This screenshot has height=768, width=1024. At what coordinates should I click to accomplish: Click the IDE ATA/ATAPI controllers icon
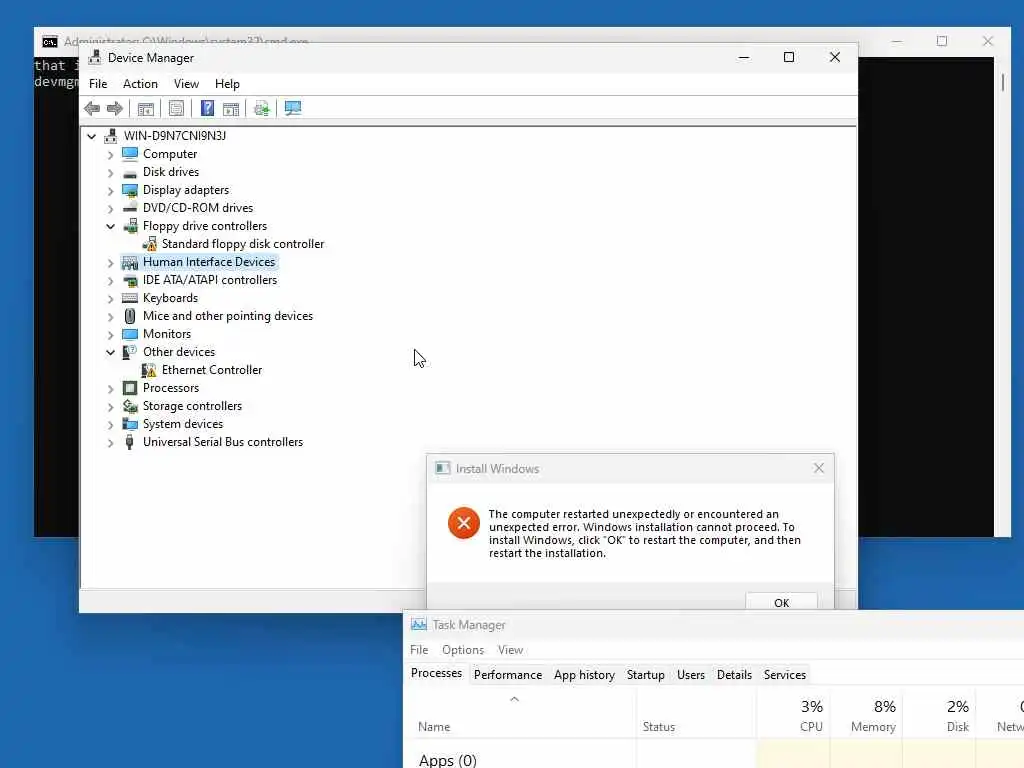pyautogui.click(x=130, y=280)
